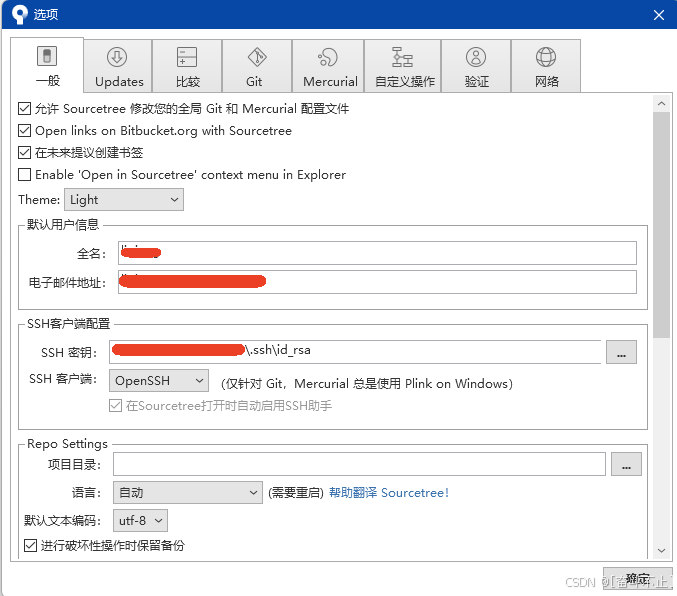
Task: Click the Sourcetree logo in title bar
Action: coord(19,15)
